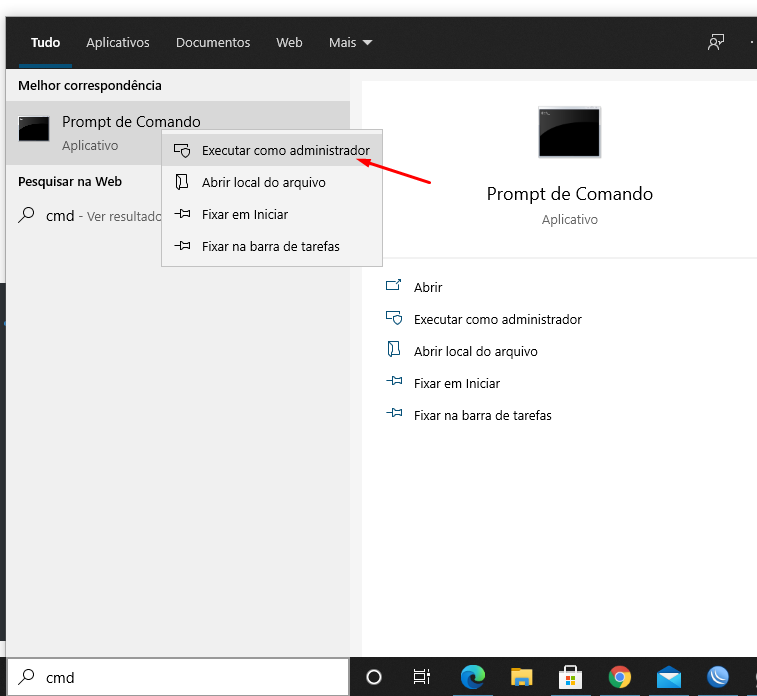This screenshot has width=757, height=696.
Task: Open Task View from the taskbar
Action: tap(422, 677)
